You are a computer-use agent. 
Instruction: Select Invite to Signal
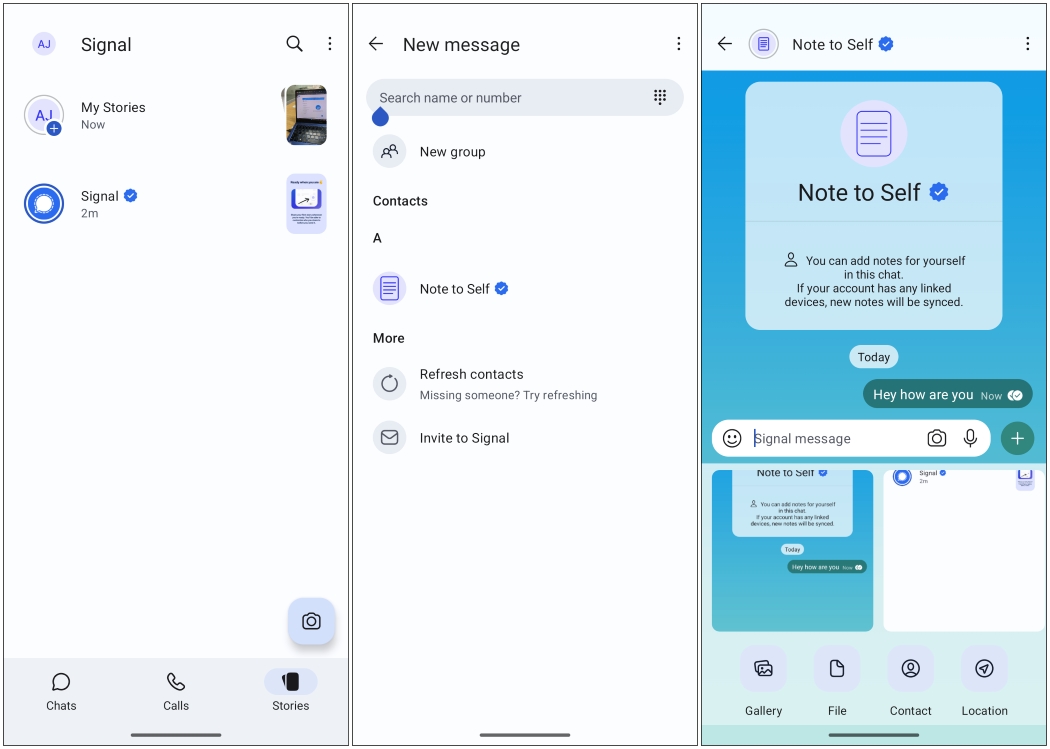pyautogui.click(x=464, y=438)
